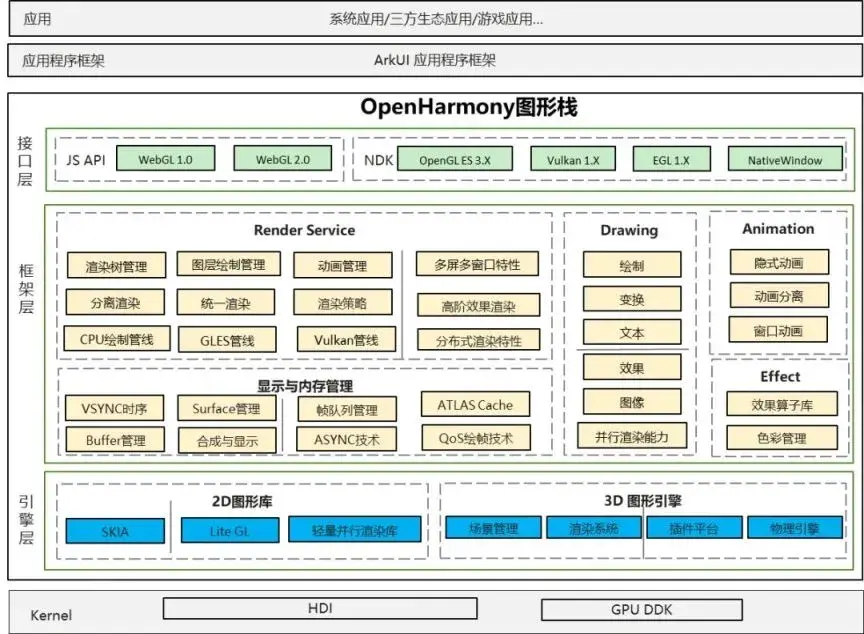864x634 pixels.
Task: Click the 效果算子库 block
Action: (x=782, y=404)
